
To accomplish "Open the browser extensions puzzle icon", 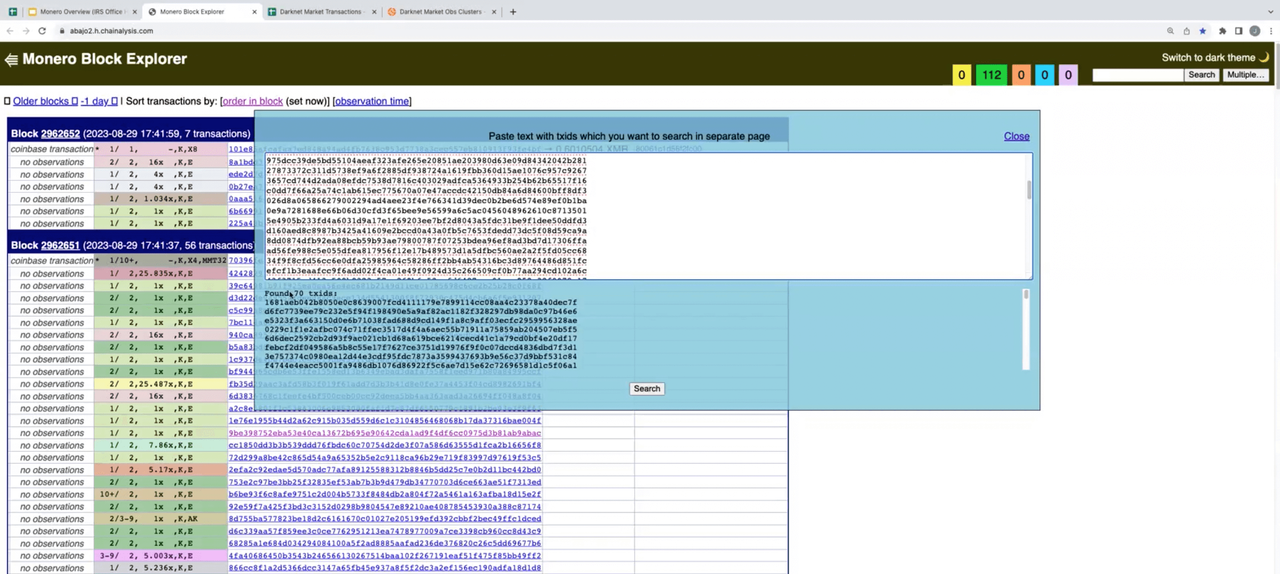I will [x=1222, y=31].
